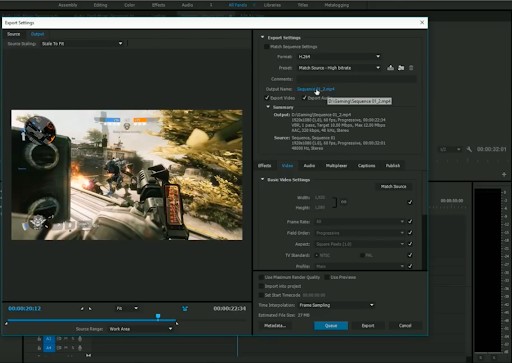
Task: Click the video preview frame
Action: point(127,175)
